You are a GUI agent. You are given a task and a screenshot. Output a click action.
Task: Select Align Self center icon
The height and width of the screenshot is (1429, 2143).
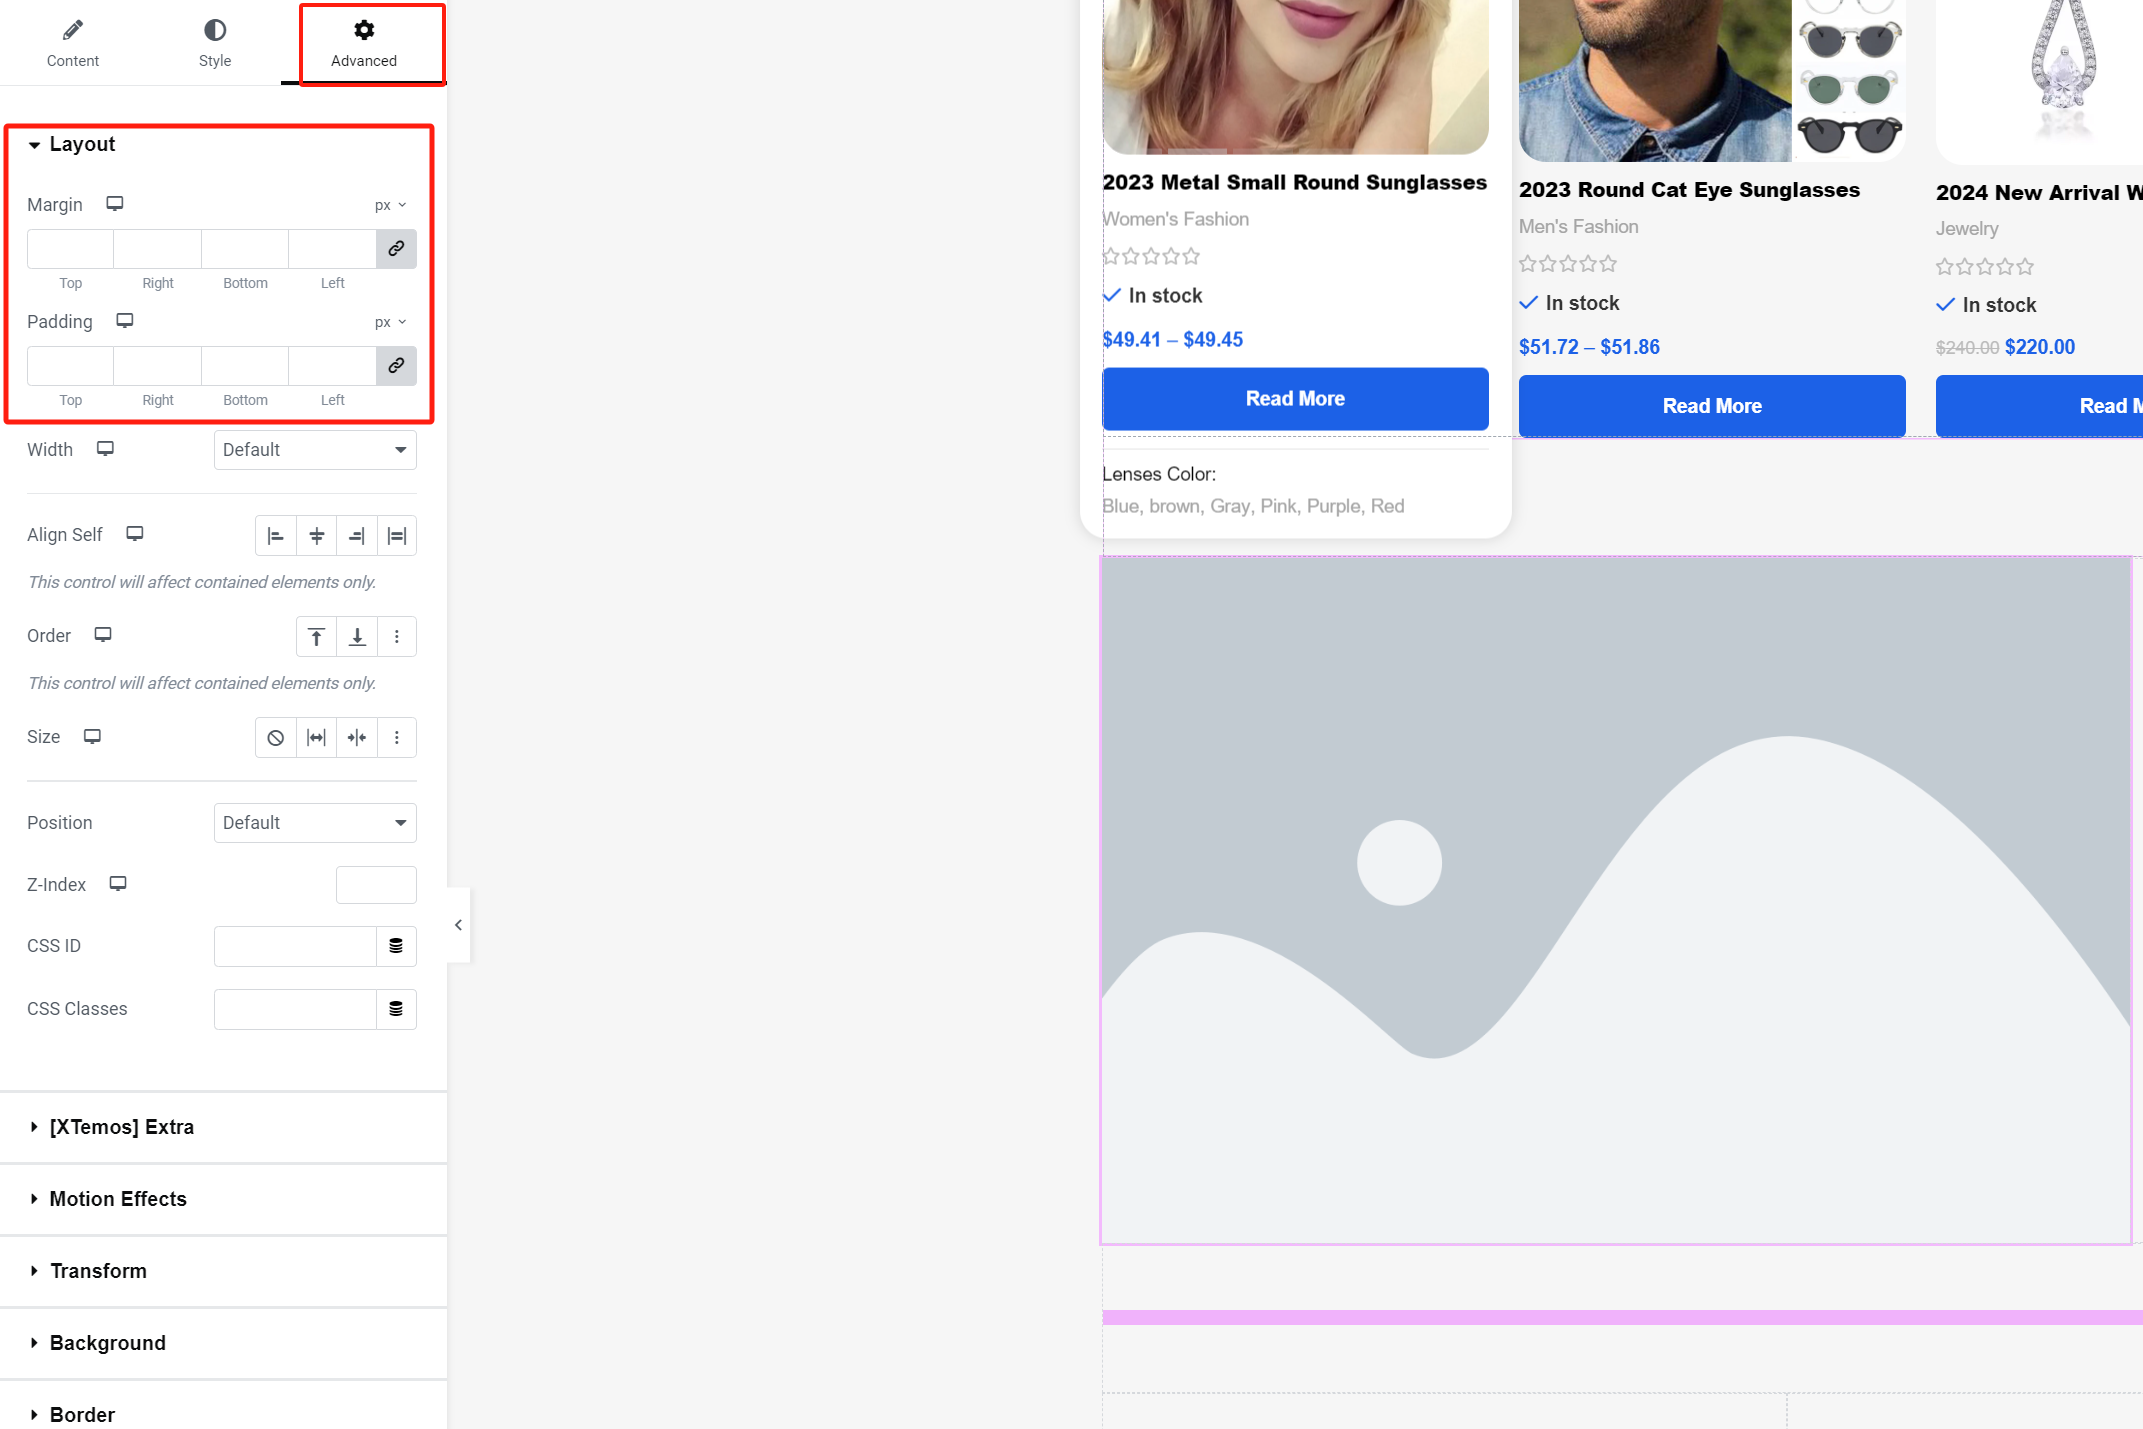(316, 536)
